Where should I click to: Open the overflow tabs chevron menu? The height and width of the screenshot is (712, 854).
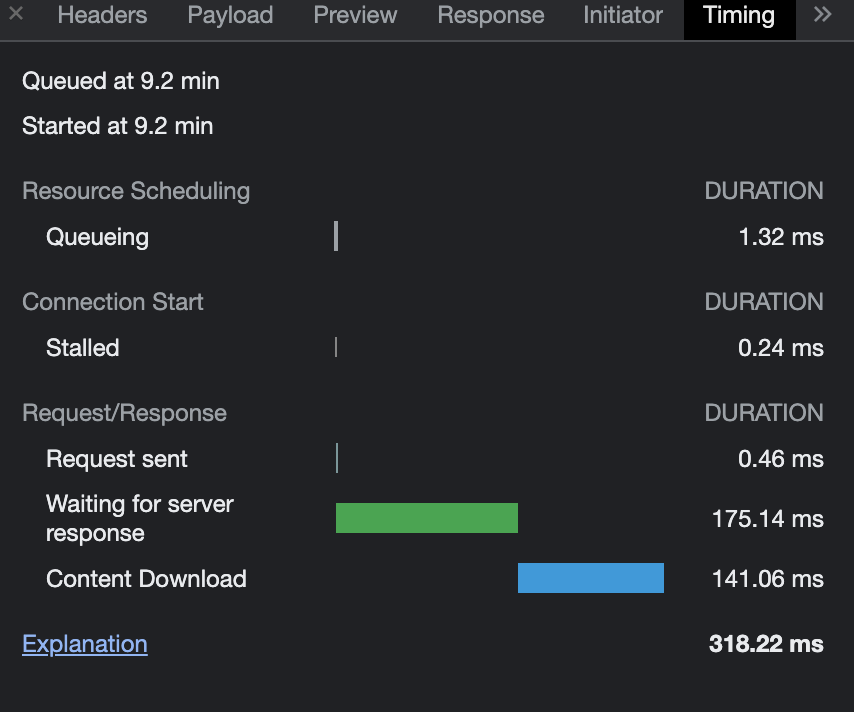tap(822, 15)
